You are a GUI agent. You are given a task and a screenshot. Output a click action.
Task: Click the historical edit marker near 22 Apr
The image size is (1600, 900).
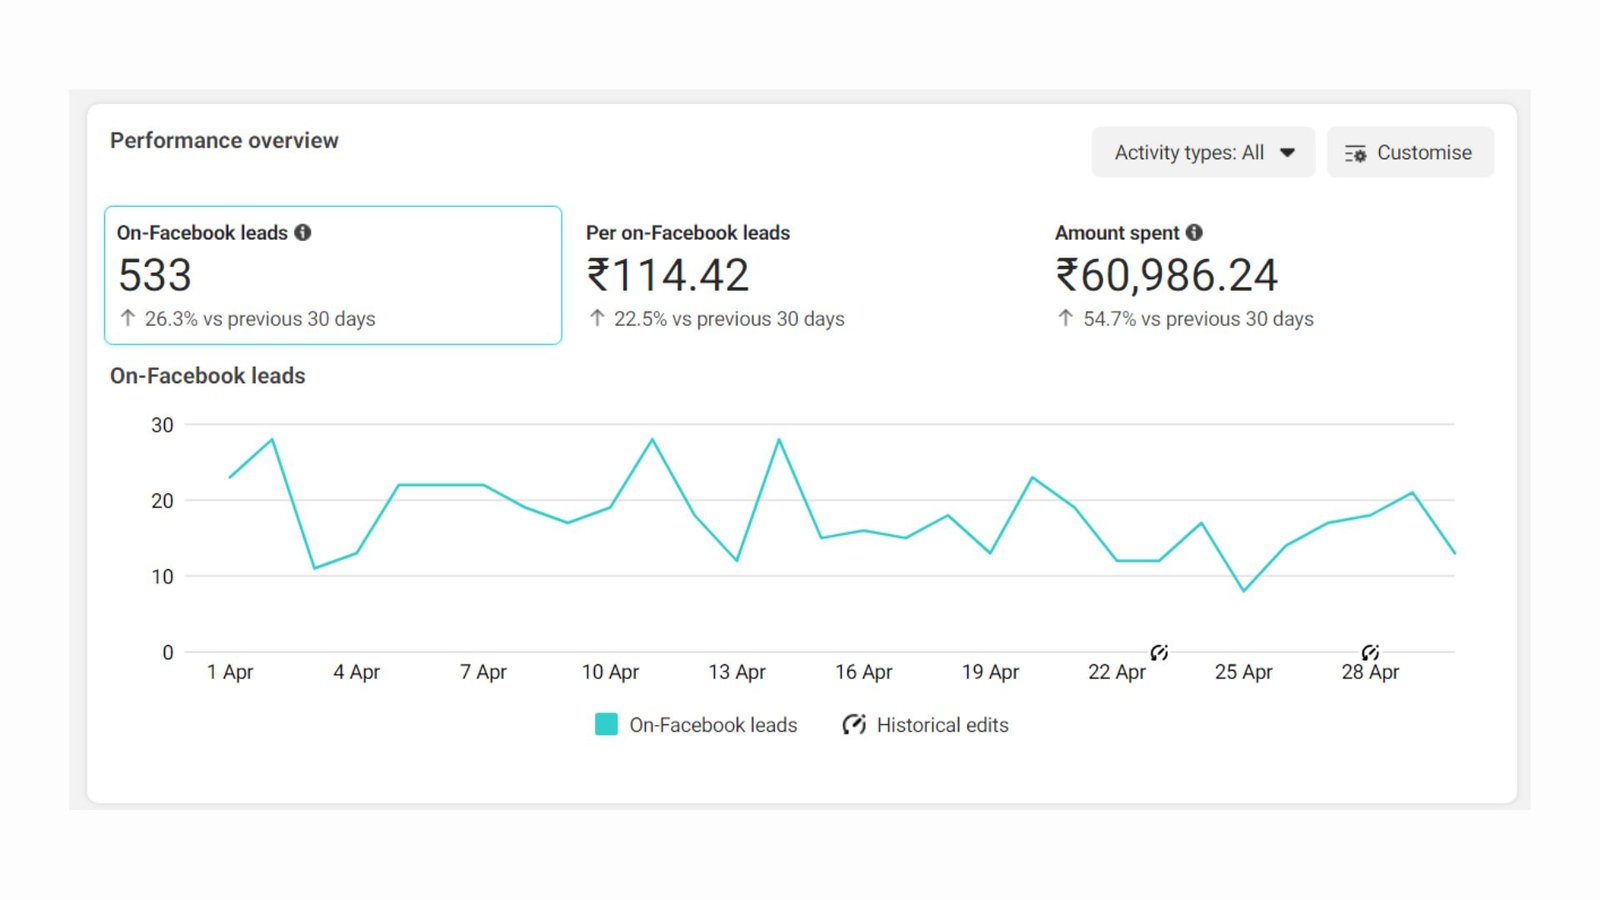1159,653
